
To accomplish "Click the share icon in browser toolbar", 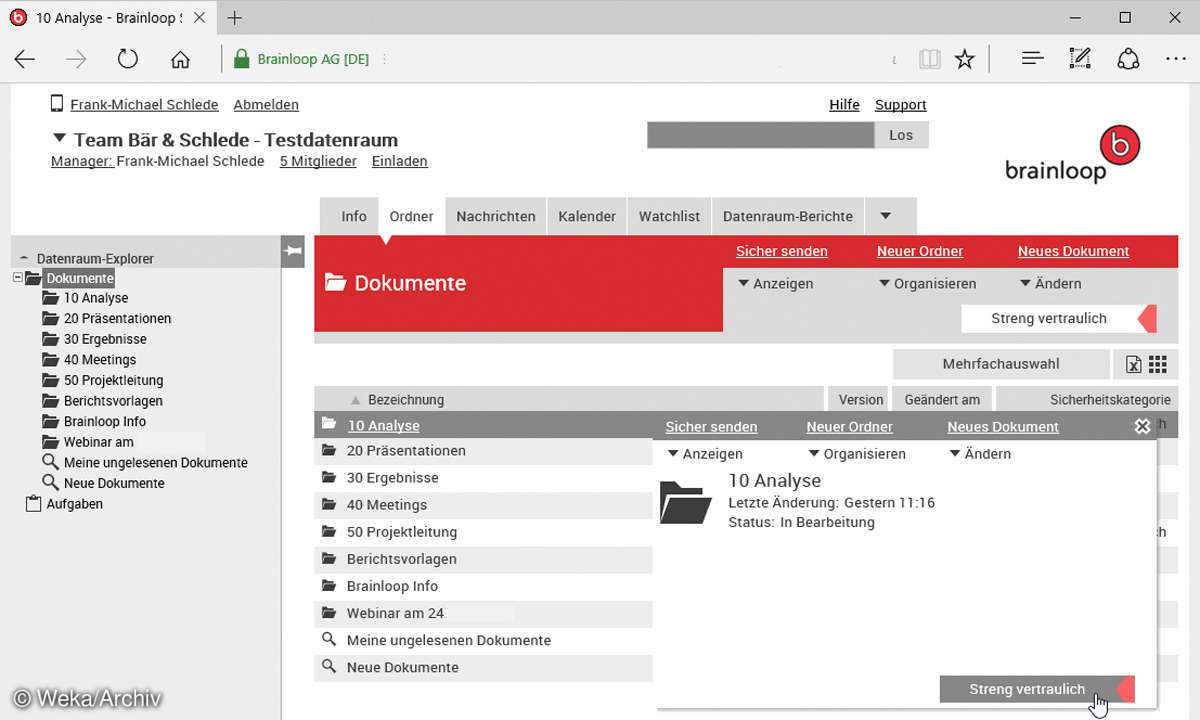I will click(x=1128, y=59).
